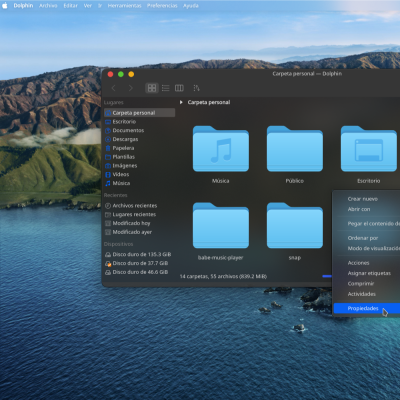Expand the breadcrumb arrow before Carpeta personal
The width and height of the screenshot is (400, 400).
coord(181,102)
